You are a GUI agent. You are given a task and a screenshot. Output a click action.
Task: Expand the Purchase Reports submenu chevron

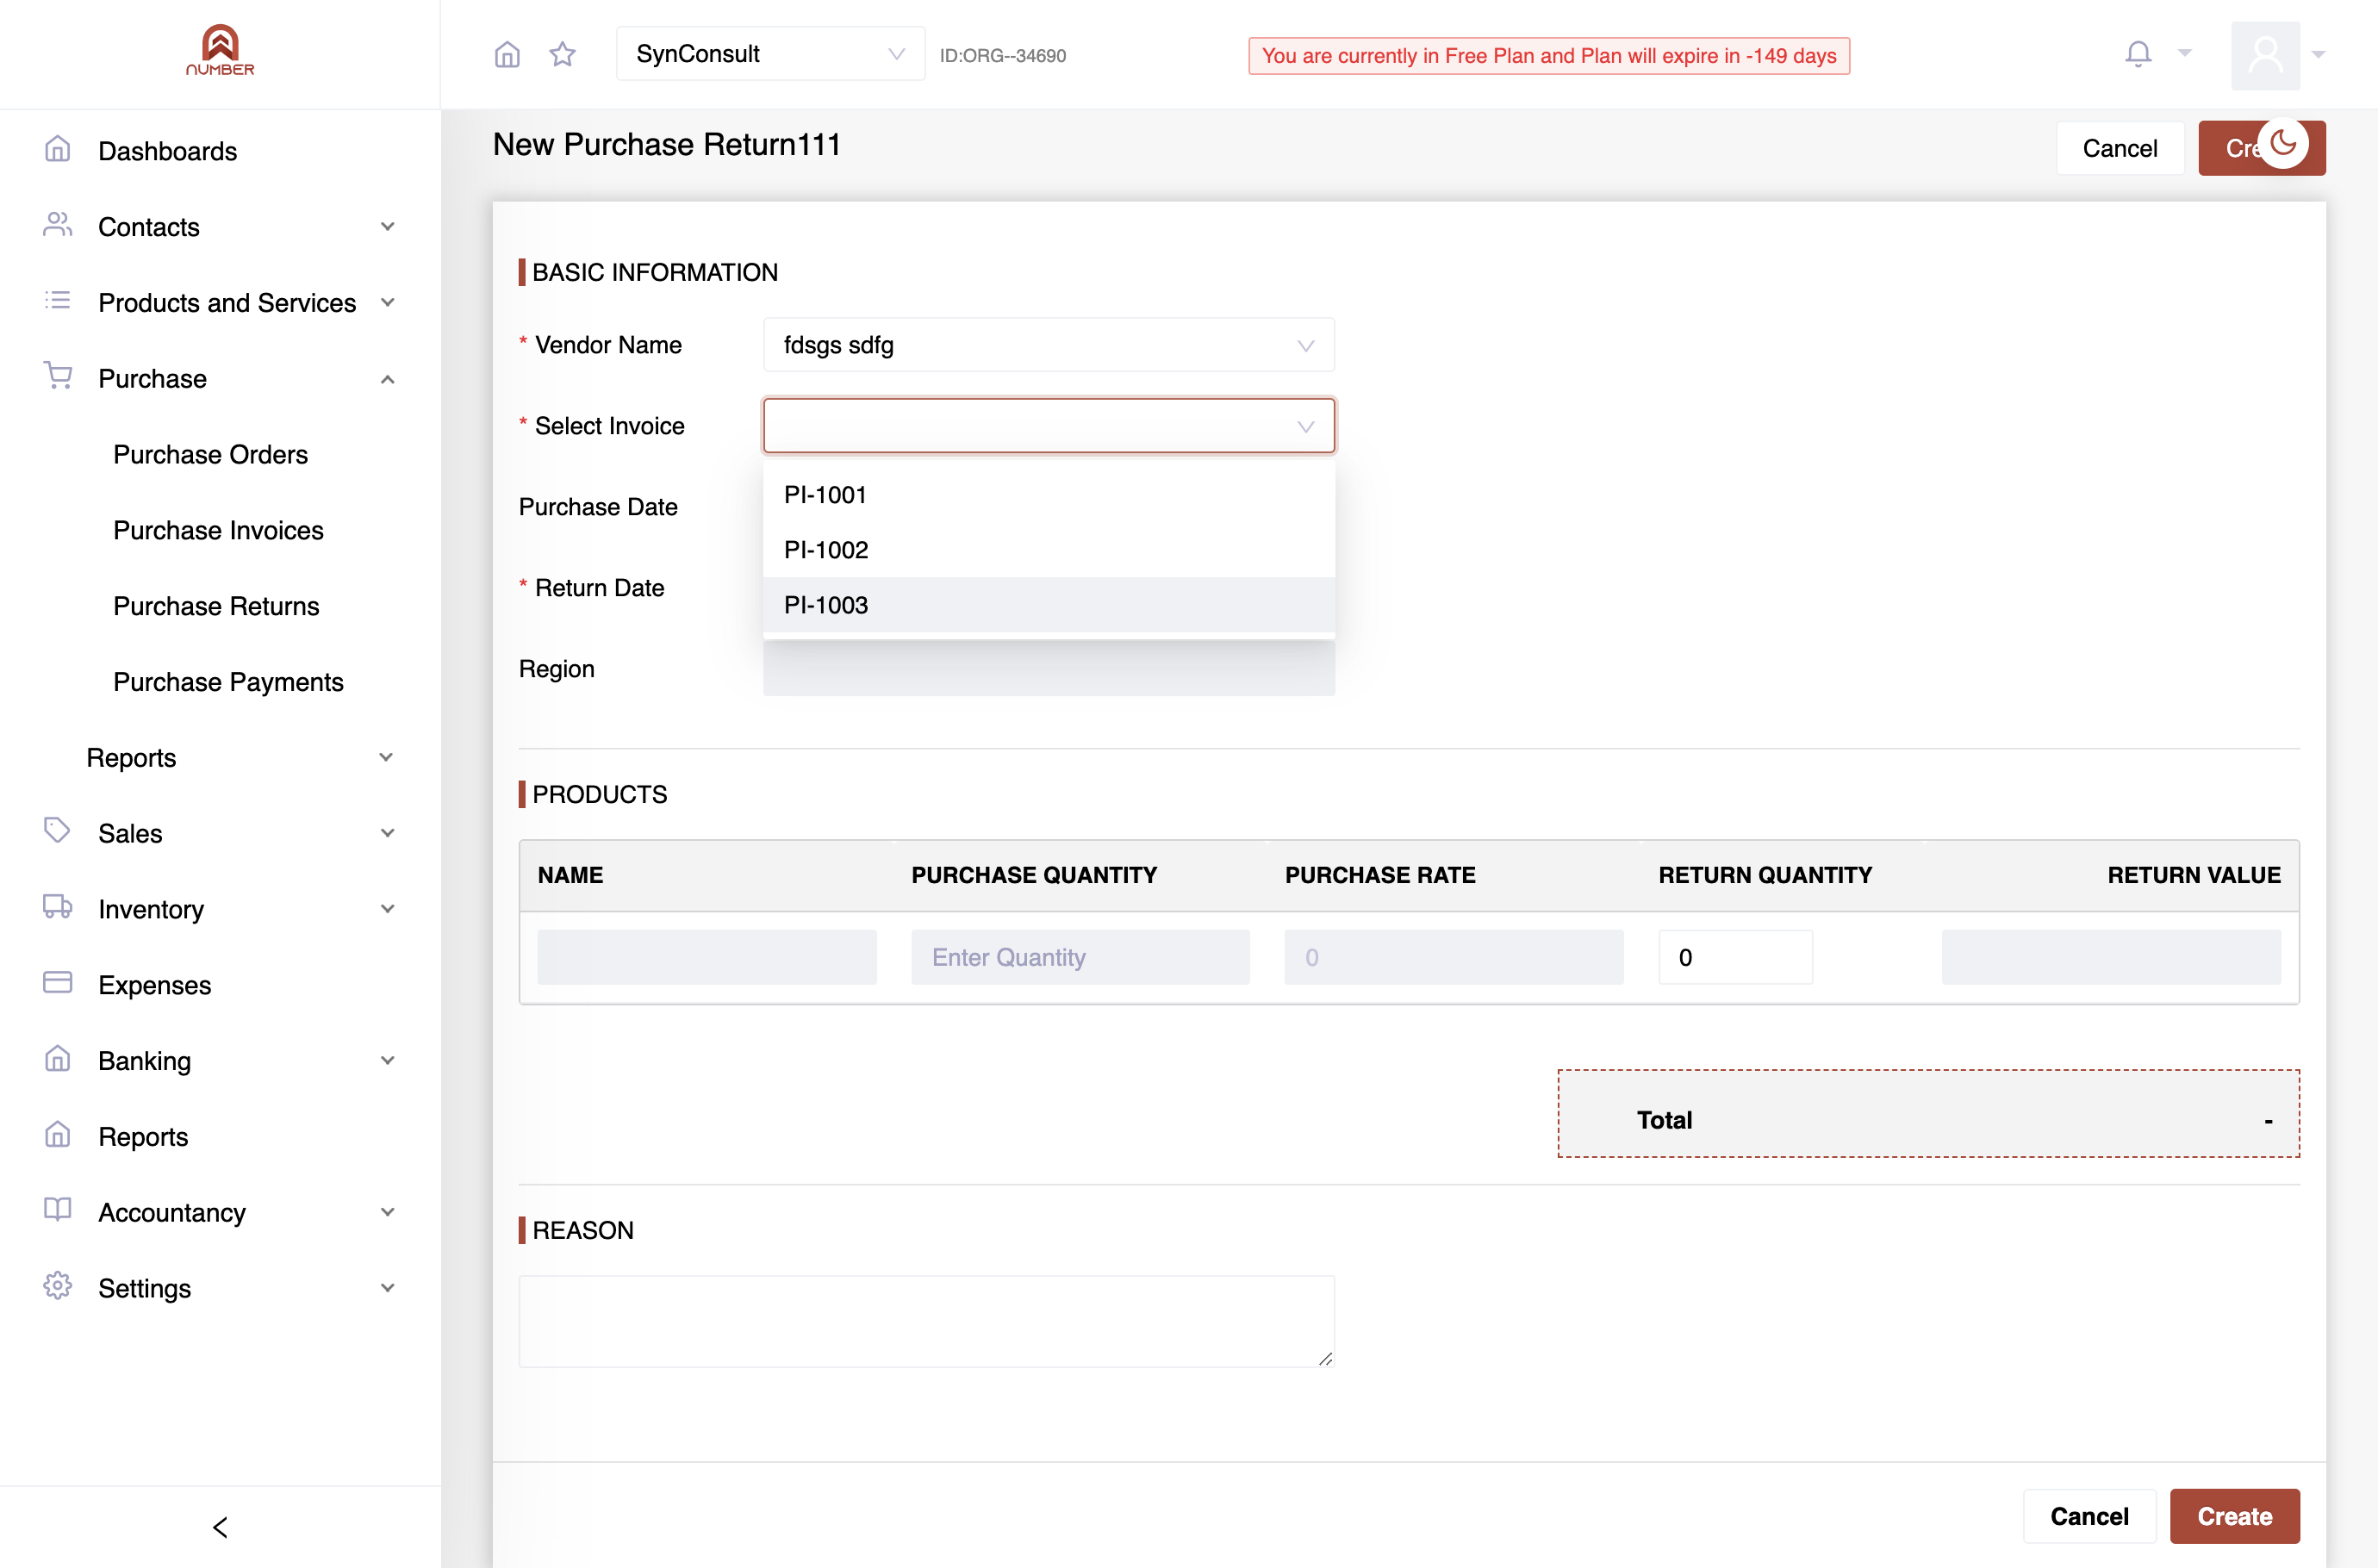pyautogui.click(x=386, y=758)
